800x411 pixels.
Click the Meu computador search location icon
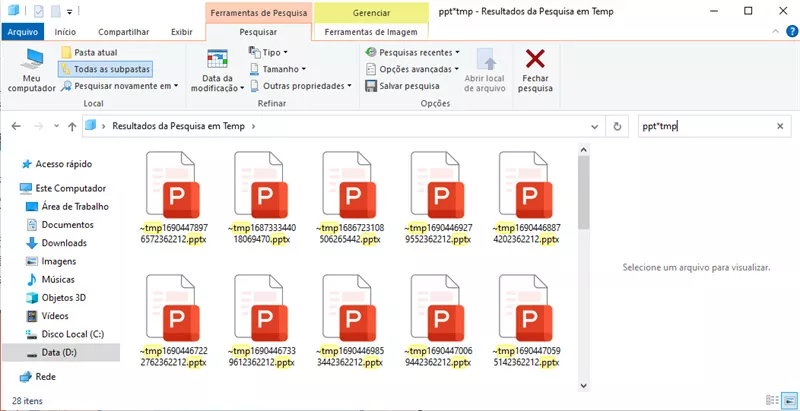[31, 70]
